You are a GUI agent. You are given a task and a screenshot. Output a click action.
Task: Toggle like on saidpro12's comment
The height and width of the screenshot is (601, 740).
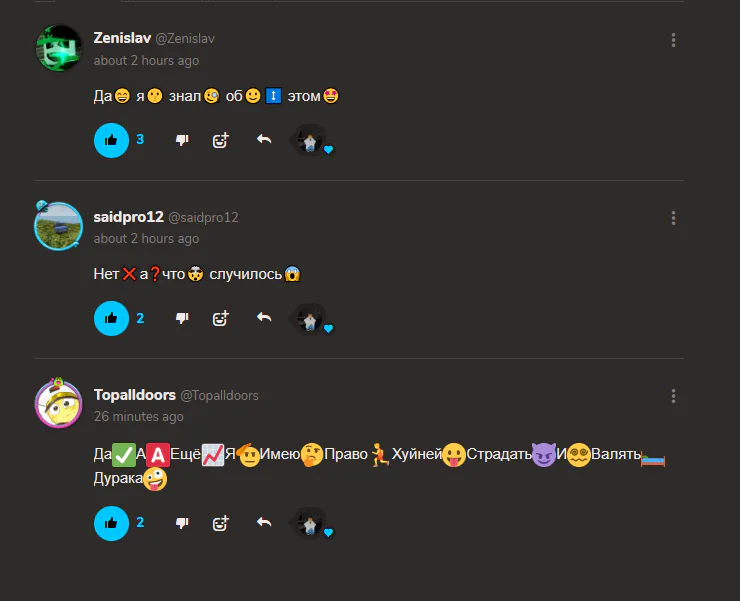point(111,318)
